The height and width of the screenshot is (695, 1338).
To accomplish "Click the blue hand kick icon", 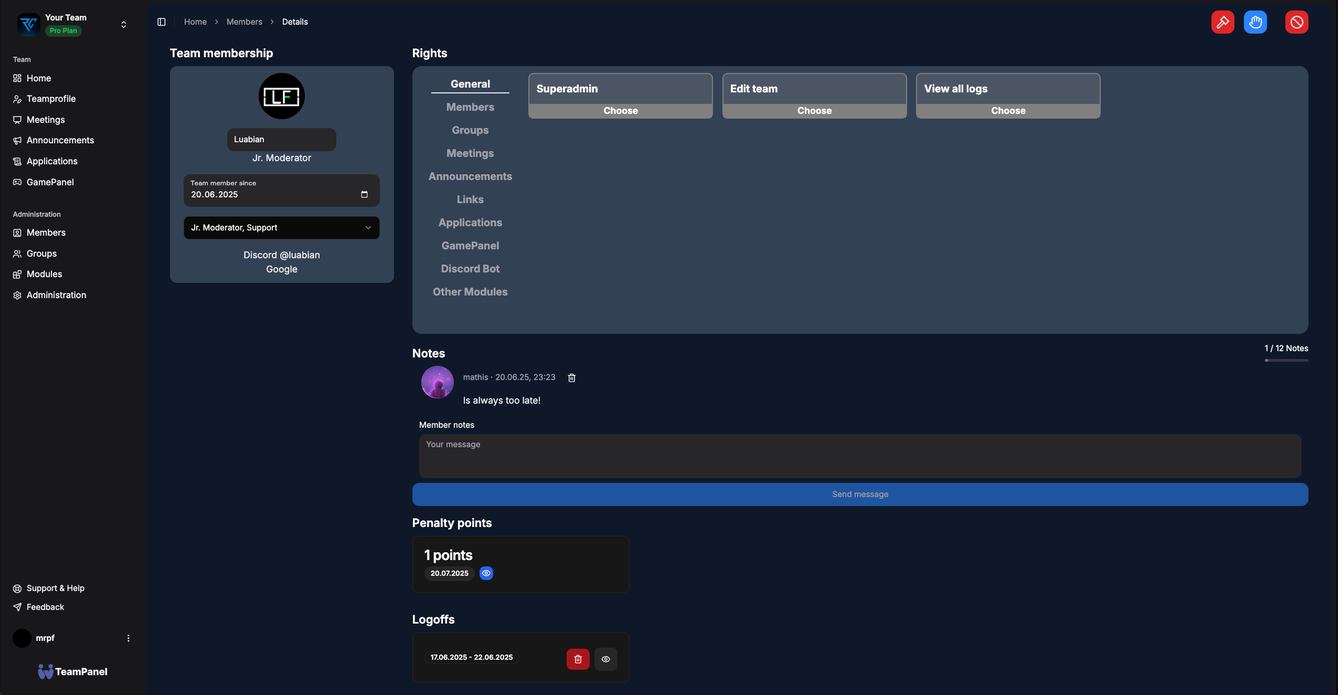I will [1254, 21].
